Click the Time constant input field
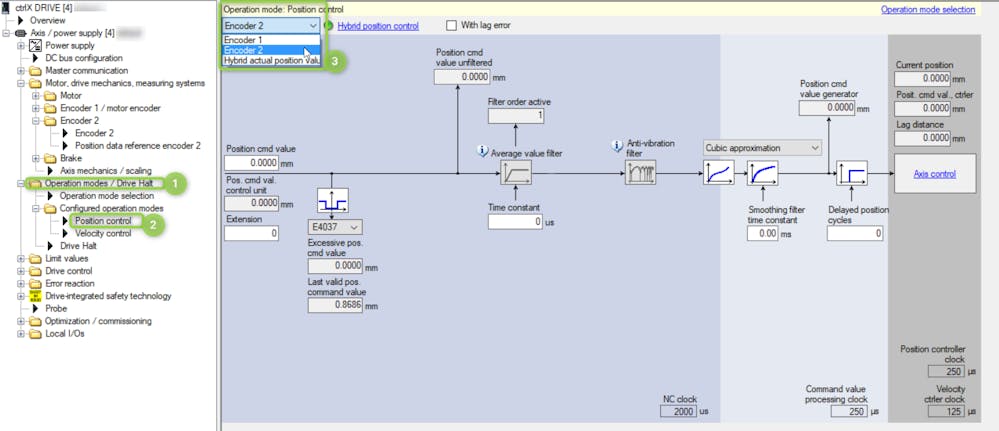The height and width of the screenshot is (431, 999). pyautogui.click(x=515, y=222)
